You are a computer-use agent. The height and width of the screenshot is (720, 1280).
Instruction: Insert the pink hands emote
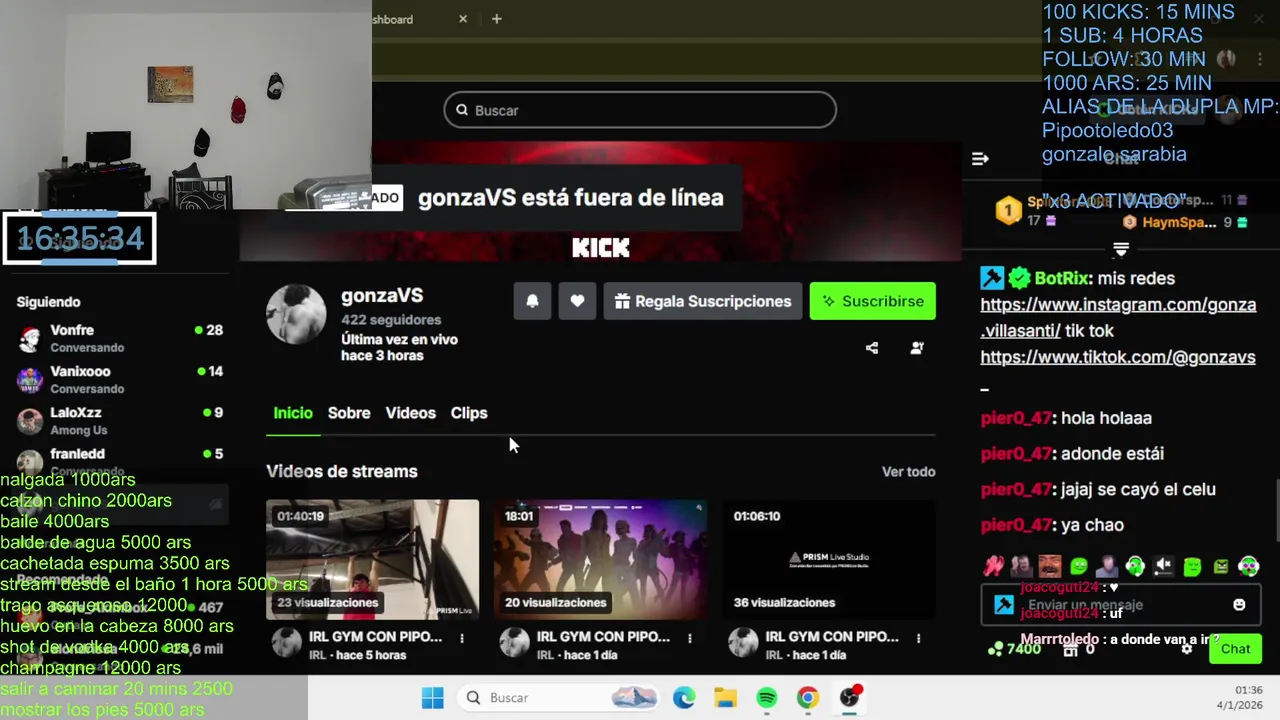[x=993, y=566]
